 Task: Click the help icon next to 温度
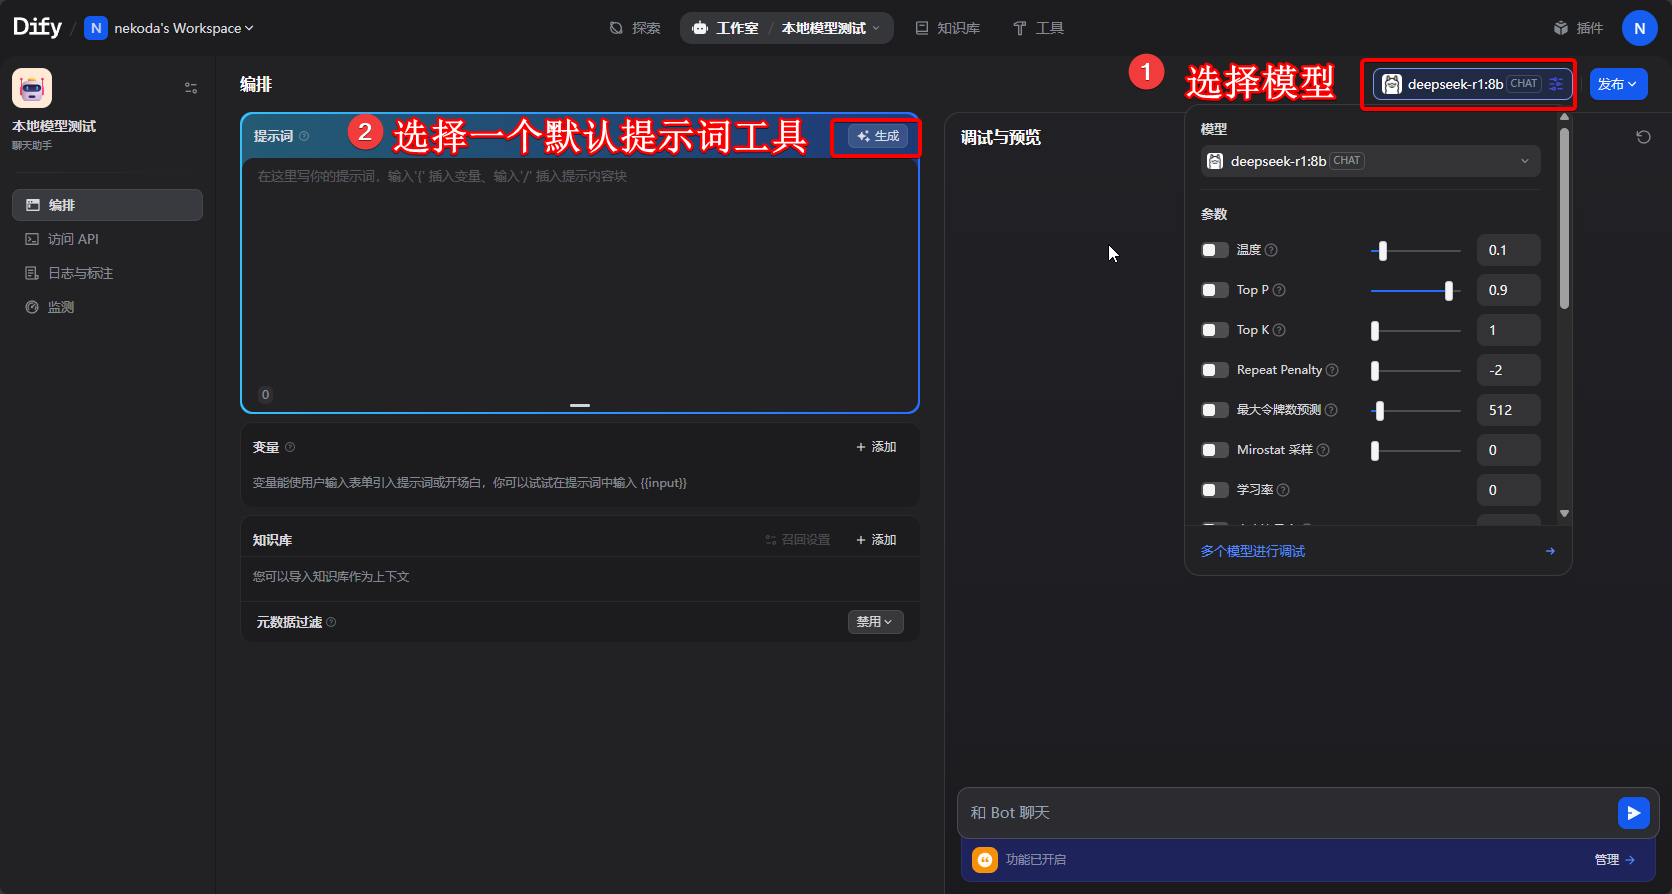tap(1271, 250)
